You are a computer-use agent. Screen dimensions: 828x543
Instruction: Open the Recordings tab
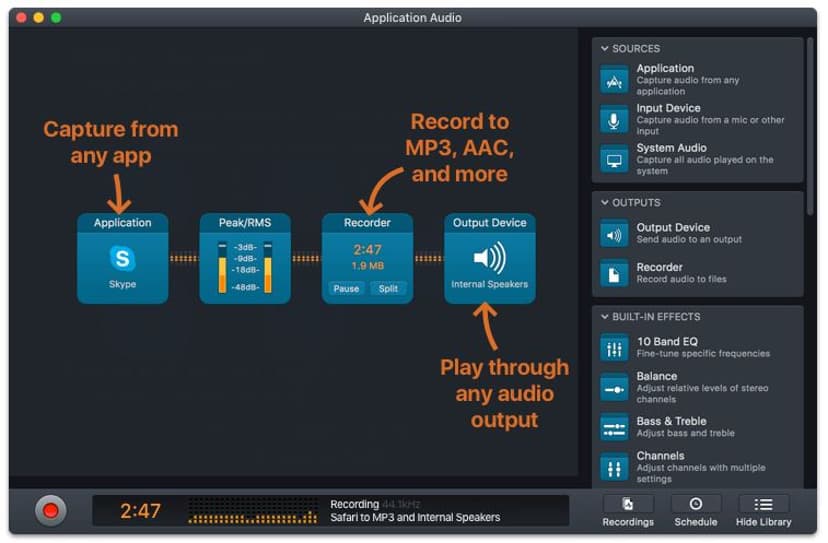click(x=628, y=511)
